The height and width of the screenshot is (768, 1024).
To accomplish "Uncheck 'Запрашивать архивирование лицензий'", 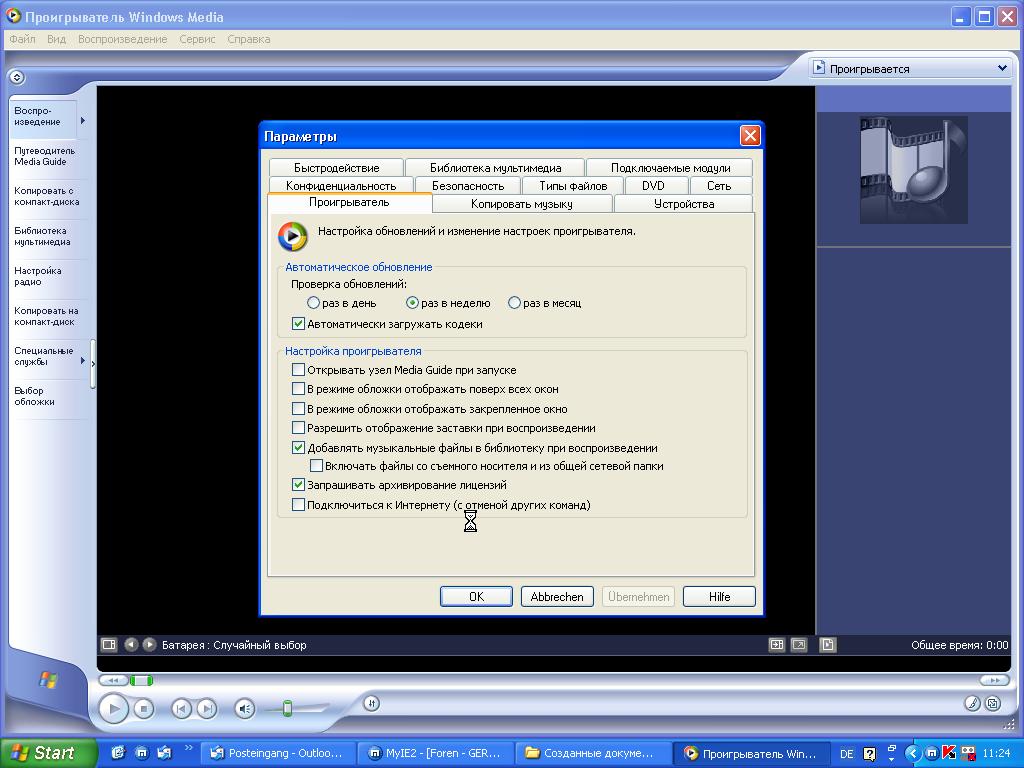I will pos(298,485).
